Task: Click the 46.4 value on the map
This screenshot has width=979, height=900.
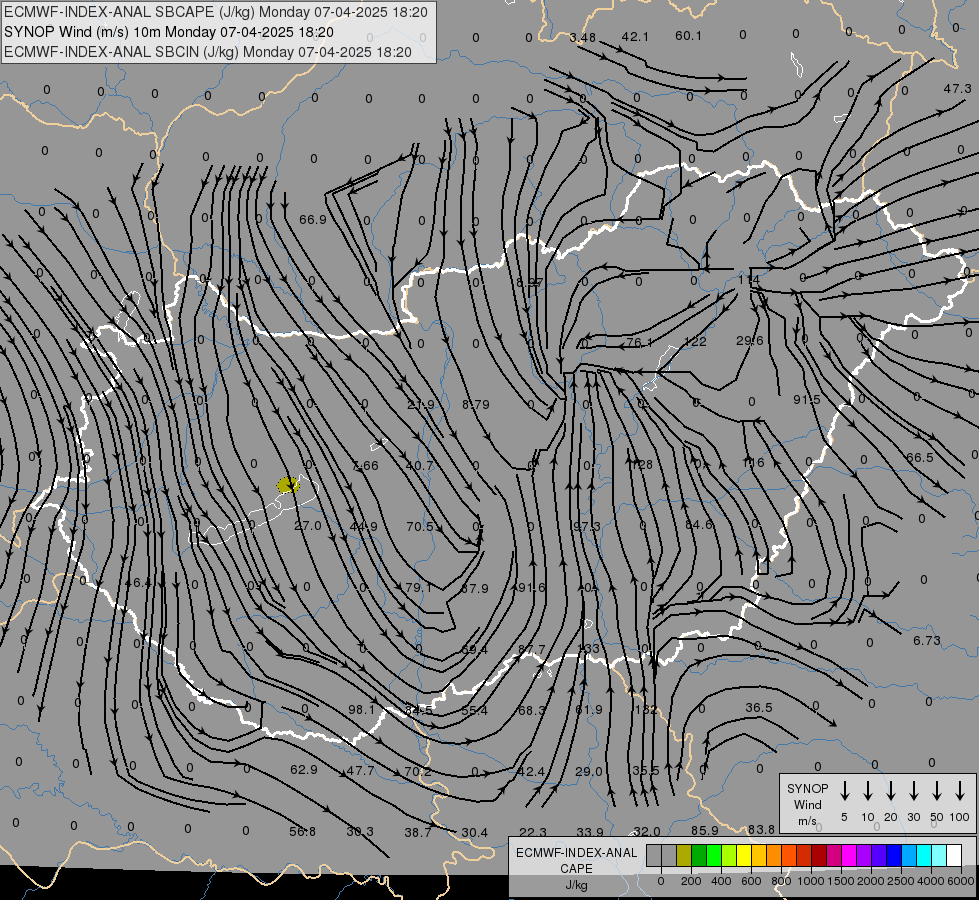Action: (x=138, y=582)
